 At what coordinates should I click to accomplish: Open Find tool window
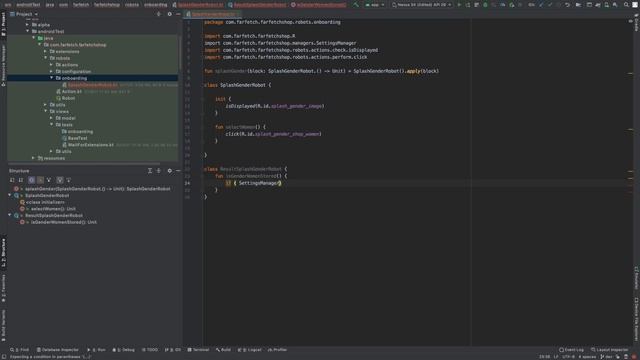click(x=19, y=350)
